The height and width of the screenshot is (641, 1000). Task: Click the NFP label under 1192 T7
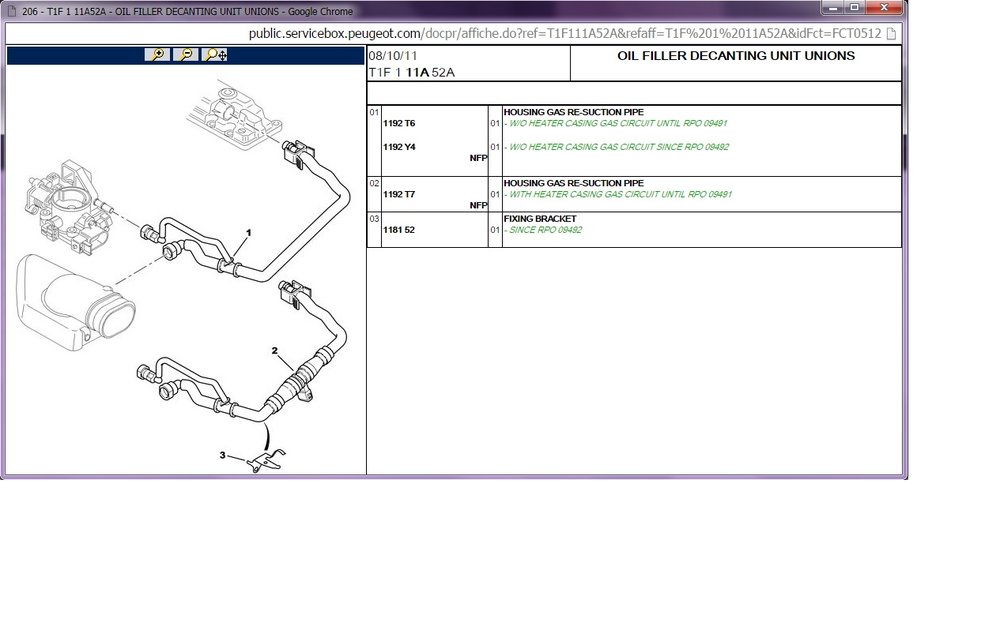click(x=478, y=205)
